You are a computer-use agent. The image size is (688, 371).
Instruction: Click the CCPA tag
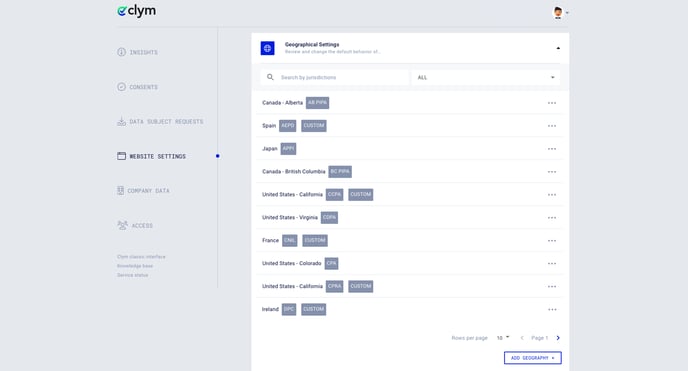coord(334,194)
